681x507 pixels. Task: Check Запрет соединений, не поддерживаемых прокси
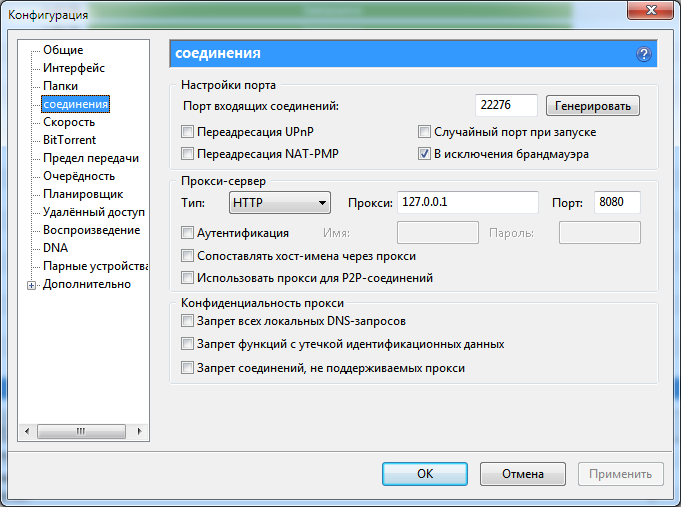point(187,368)
